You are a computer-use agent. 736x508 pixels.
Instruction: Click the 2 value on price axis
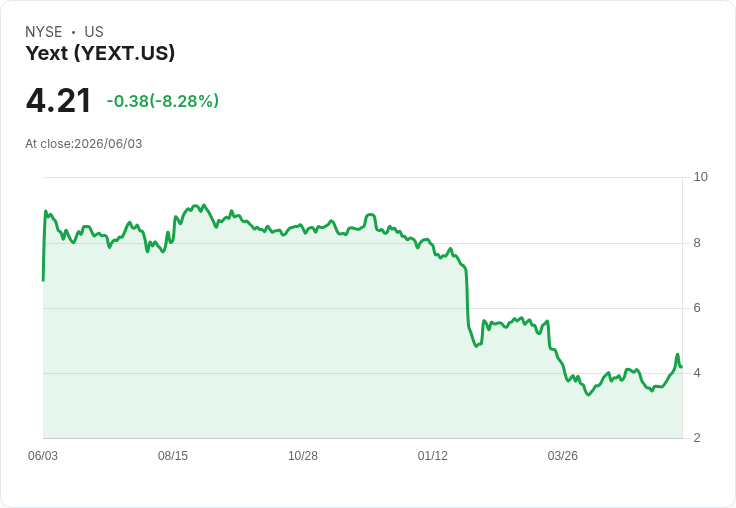pyautogui.click(x=697, y=438)
